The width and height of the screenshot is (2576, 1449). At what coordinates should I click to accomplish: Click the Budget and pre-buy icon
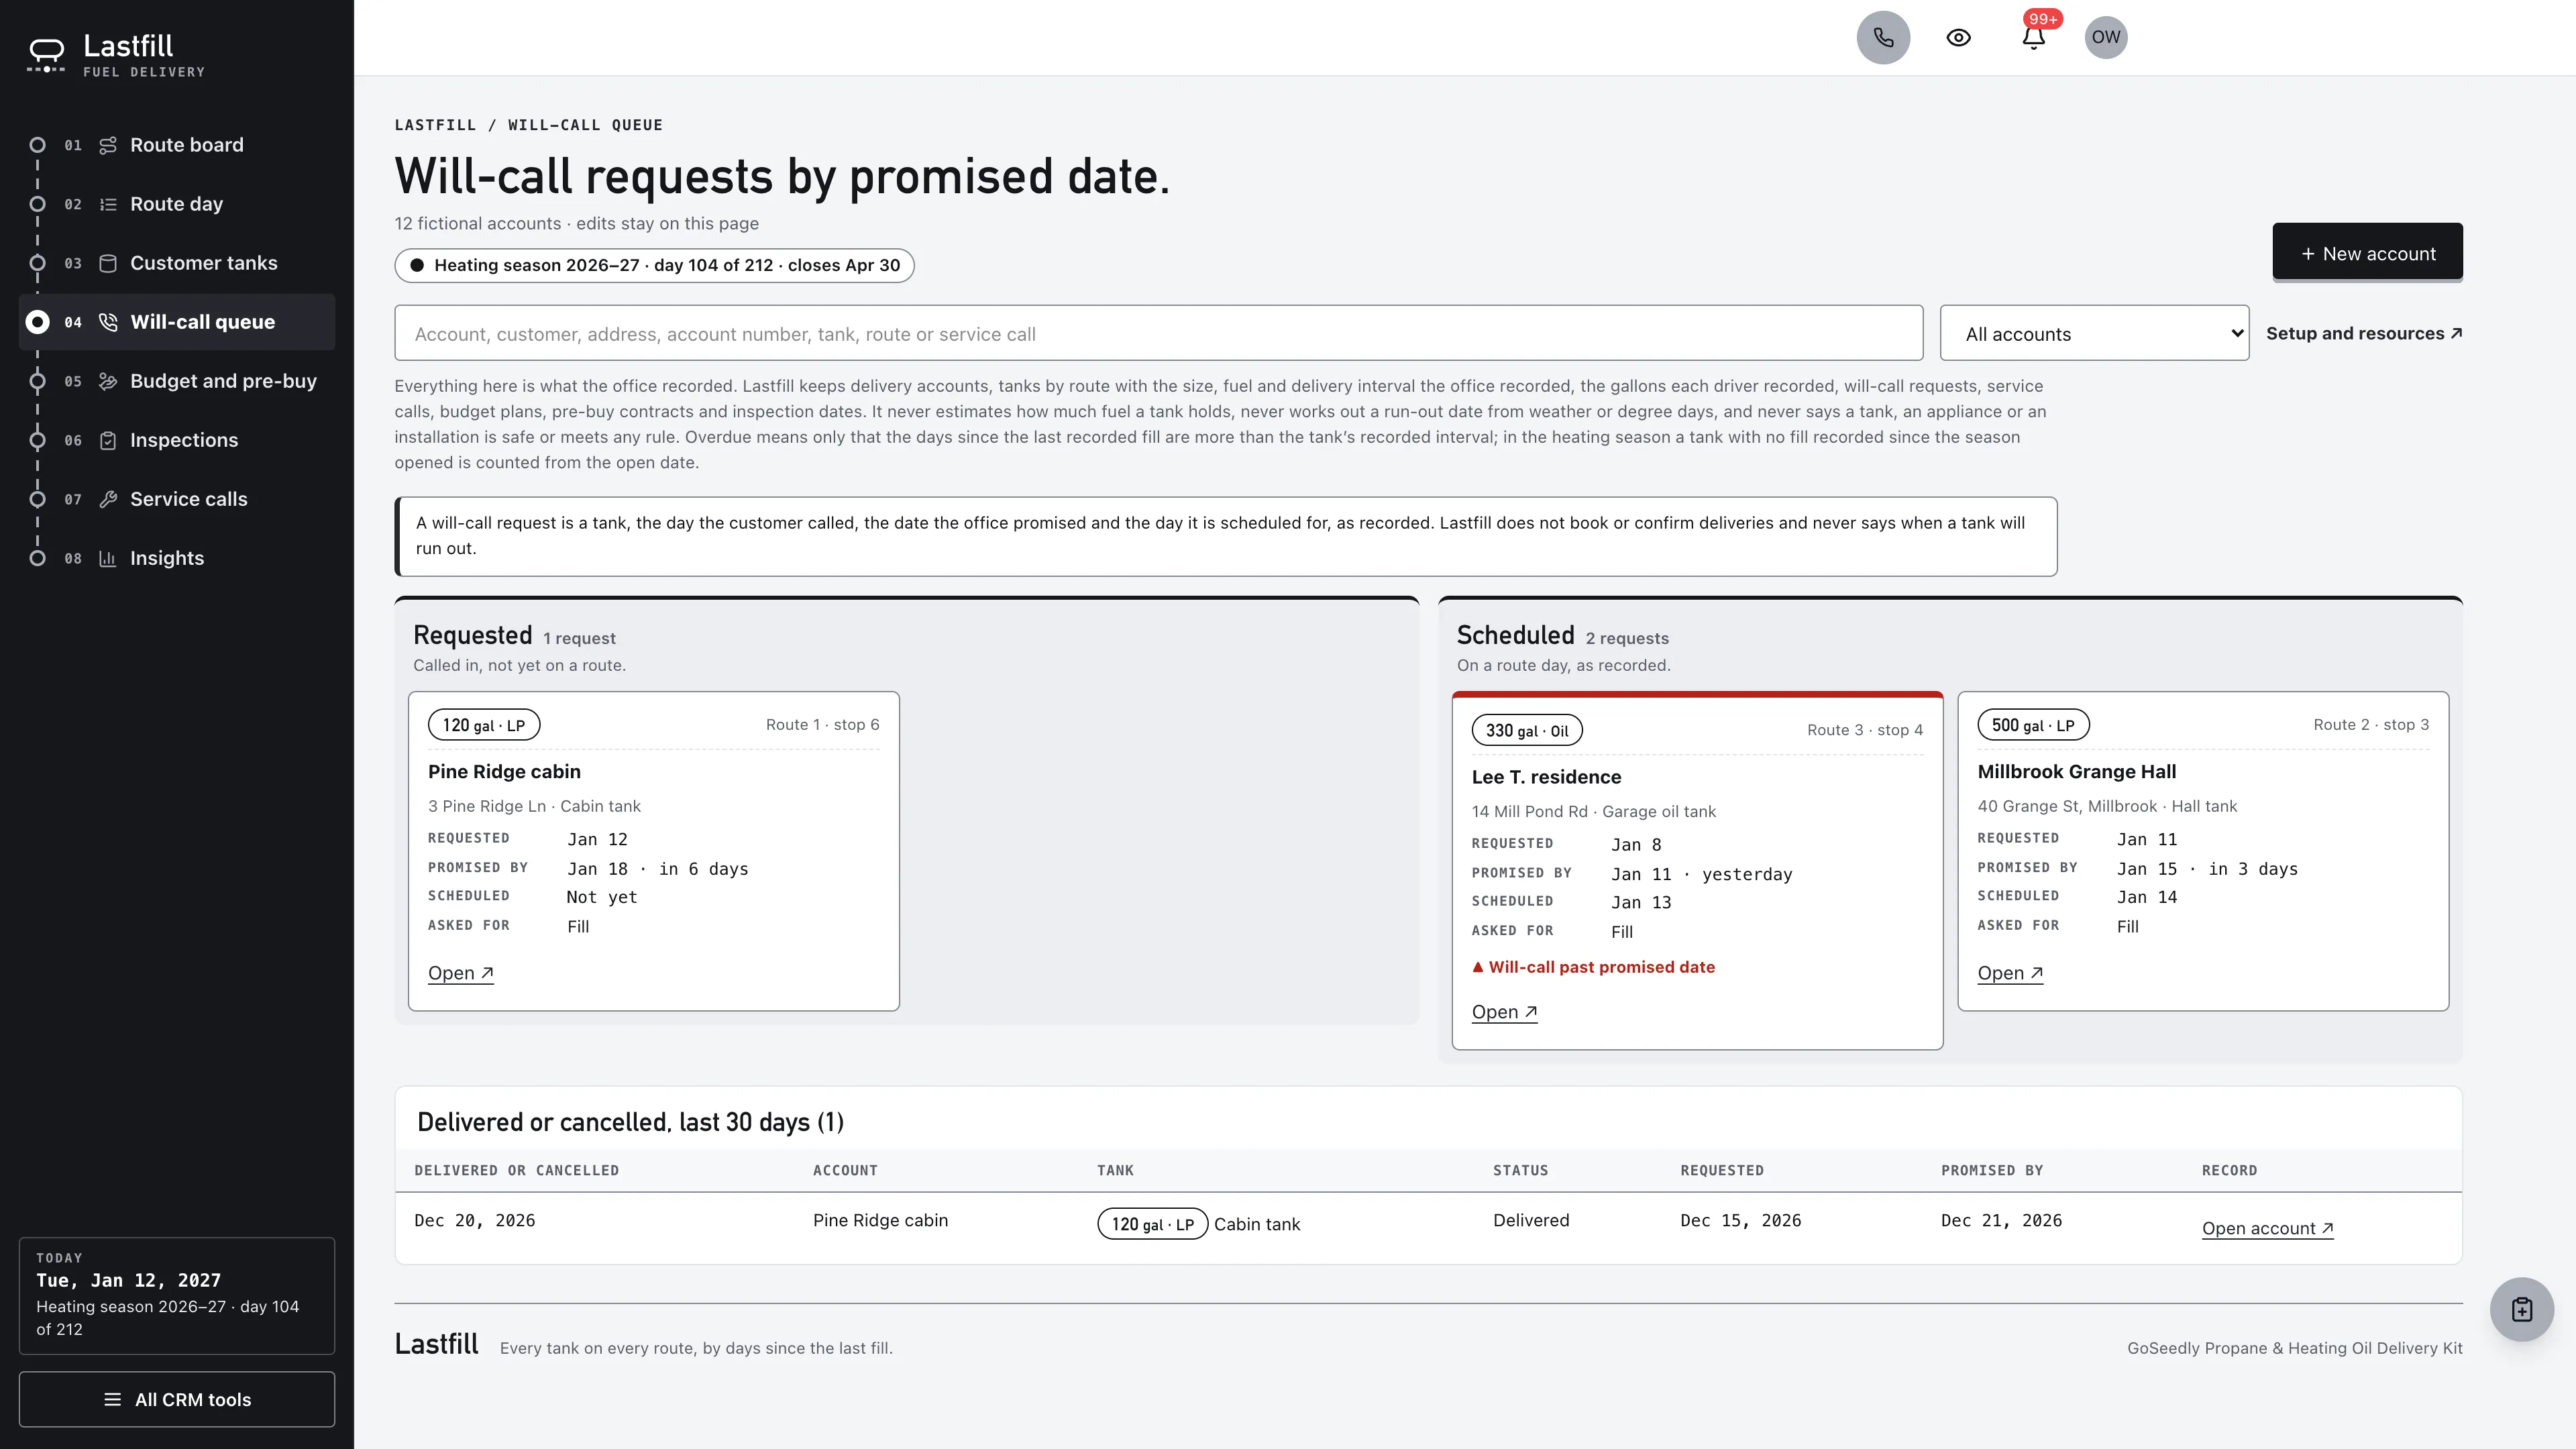[108, 381]
